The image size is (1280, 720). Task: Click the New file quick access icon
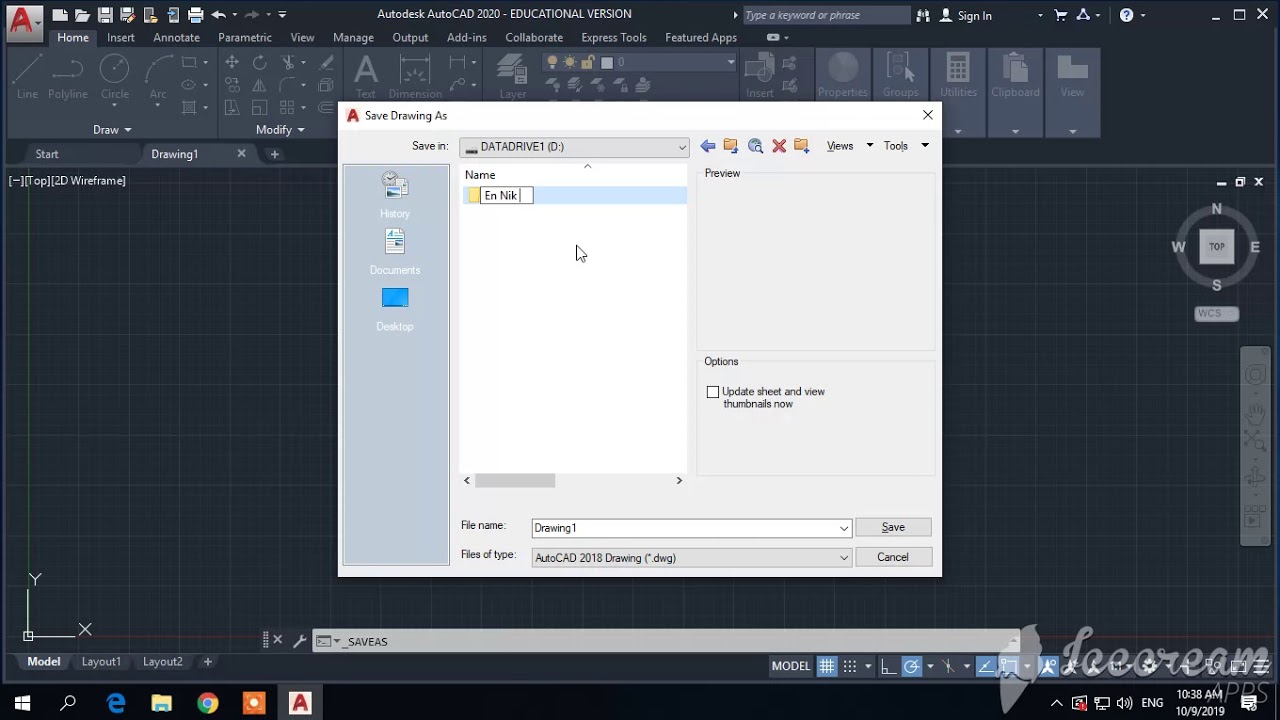(61, 15)
